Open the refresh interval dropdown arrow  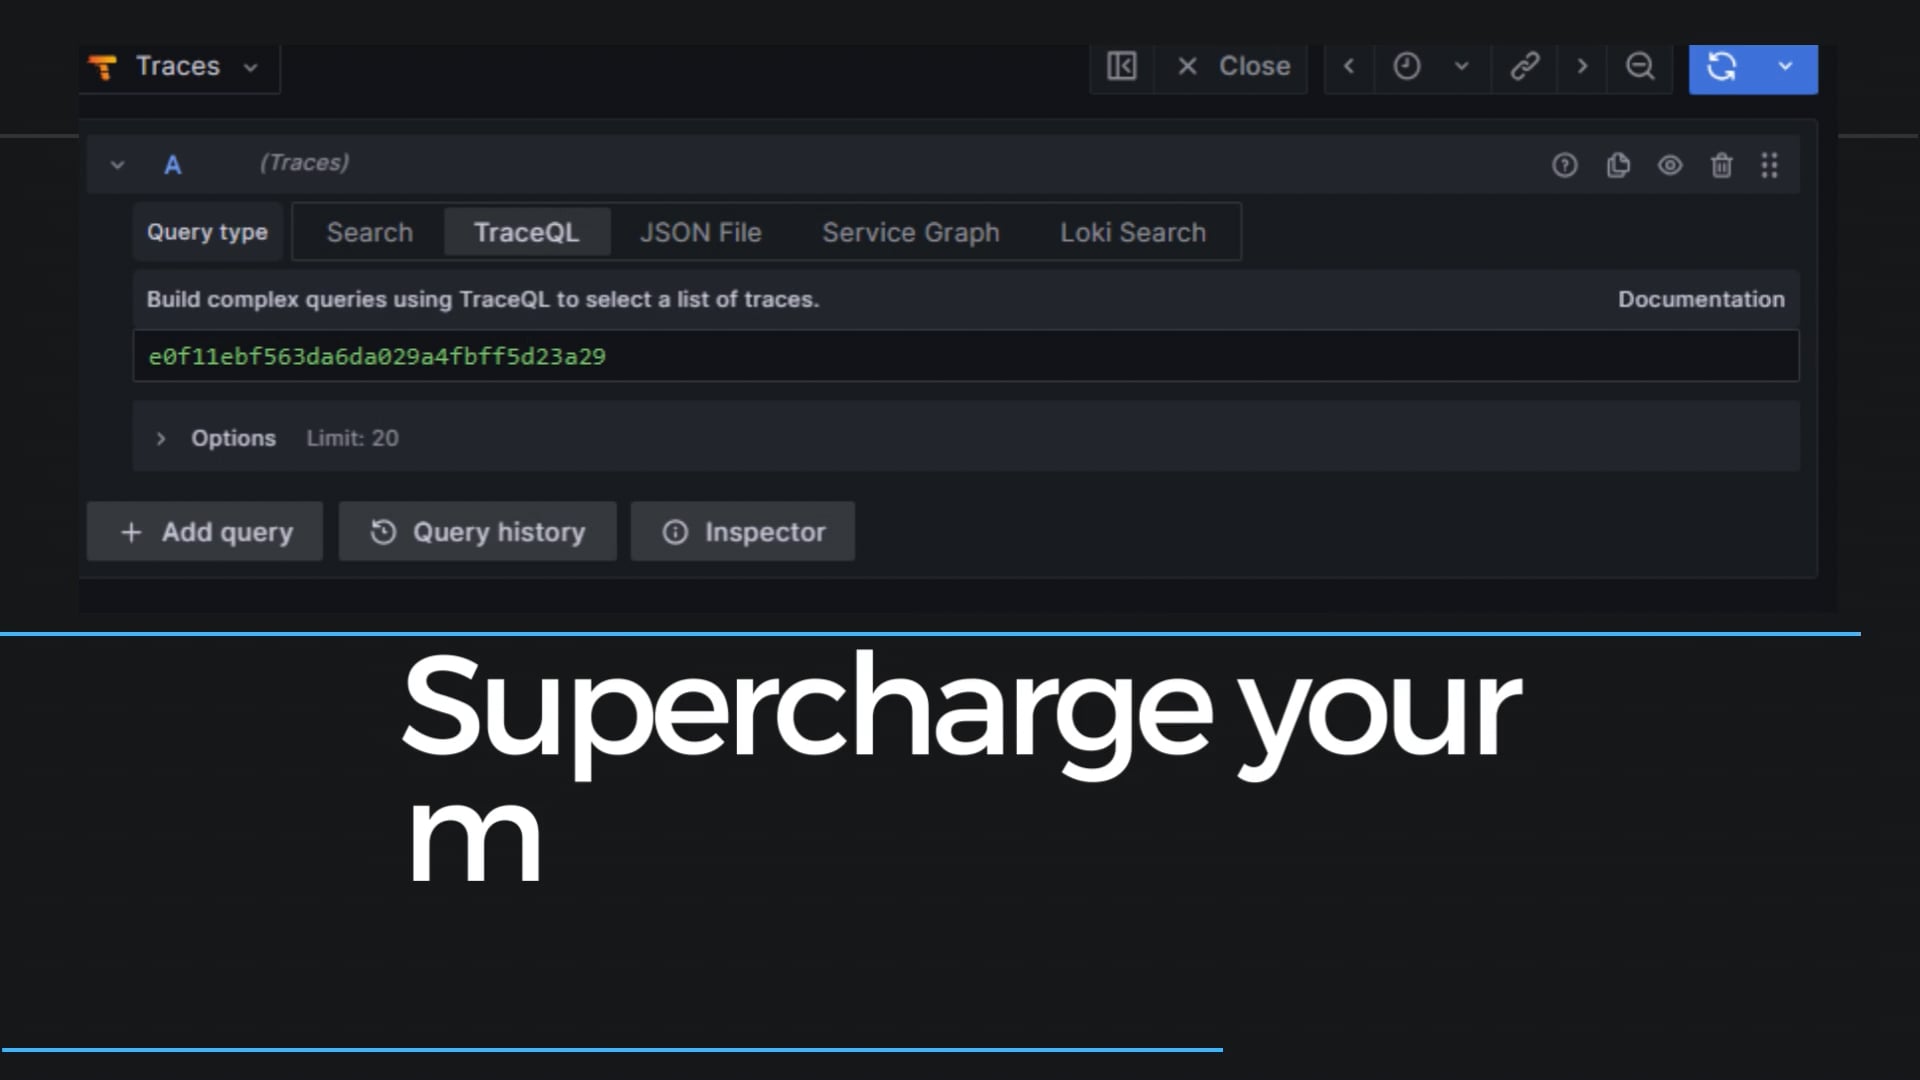tap(1786, 66)
